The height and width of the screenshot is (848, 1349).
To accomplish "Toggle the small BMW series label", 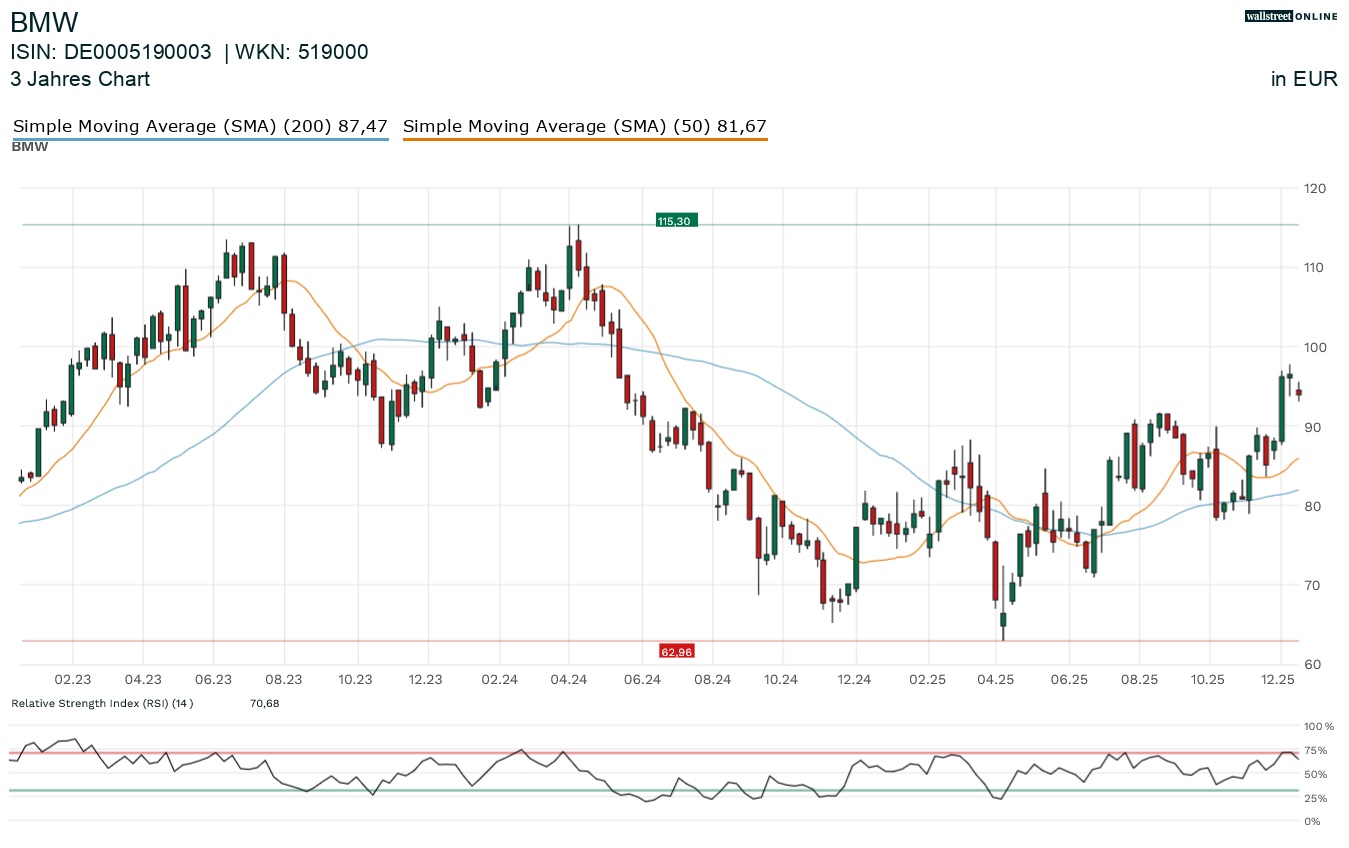I will [29, 146].
